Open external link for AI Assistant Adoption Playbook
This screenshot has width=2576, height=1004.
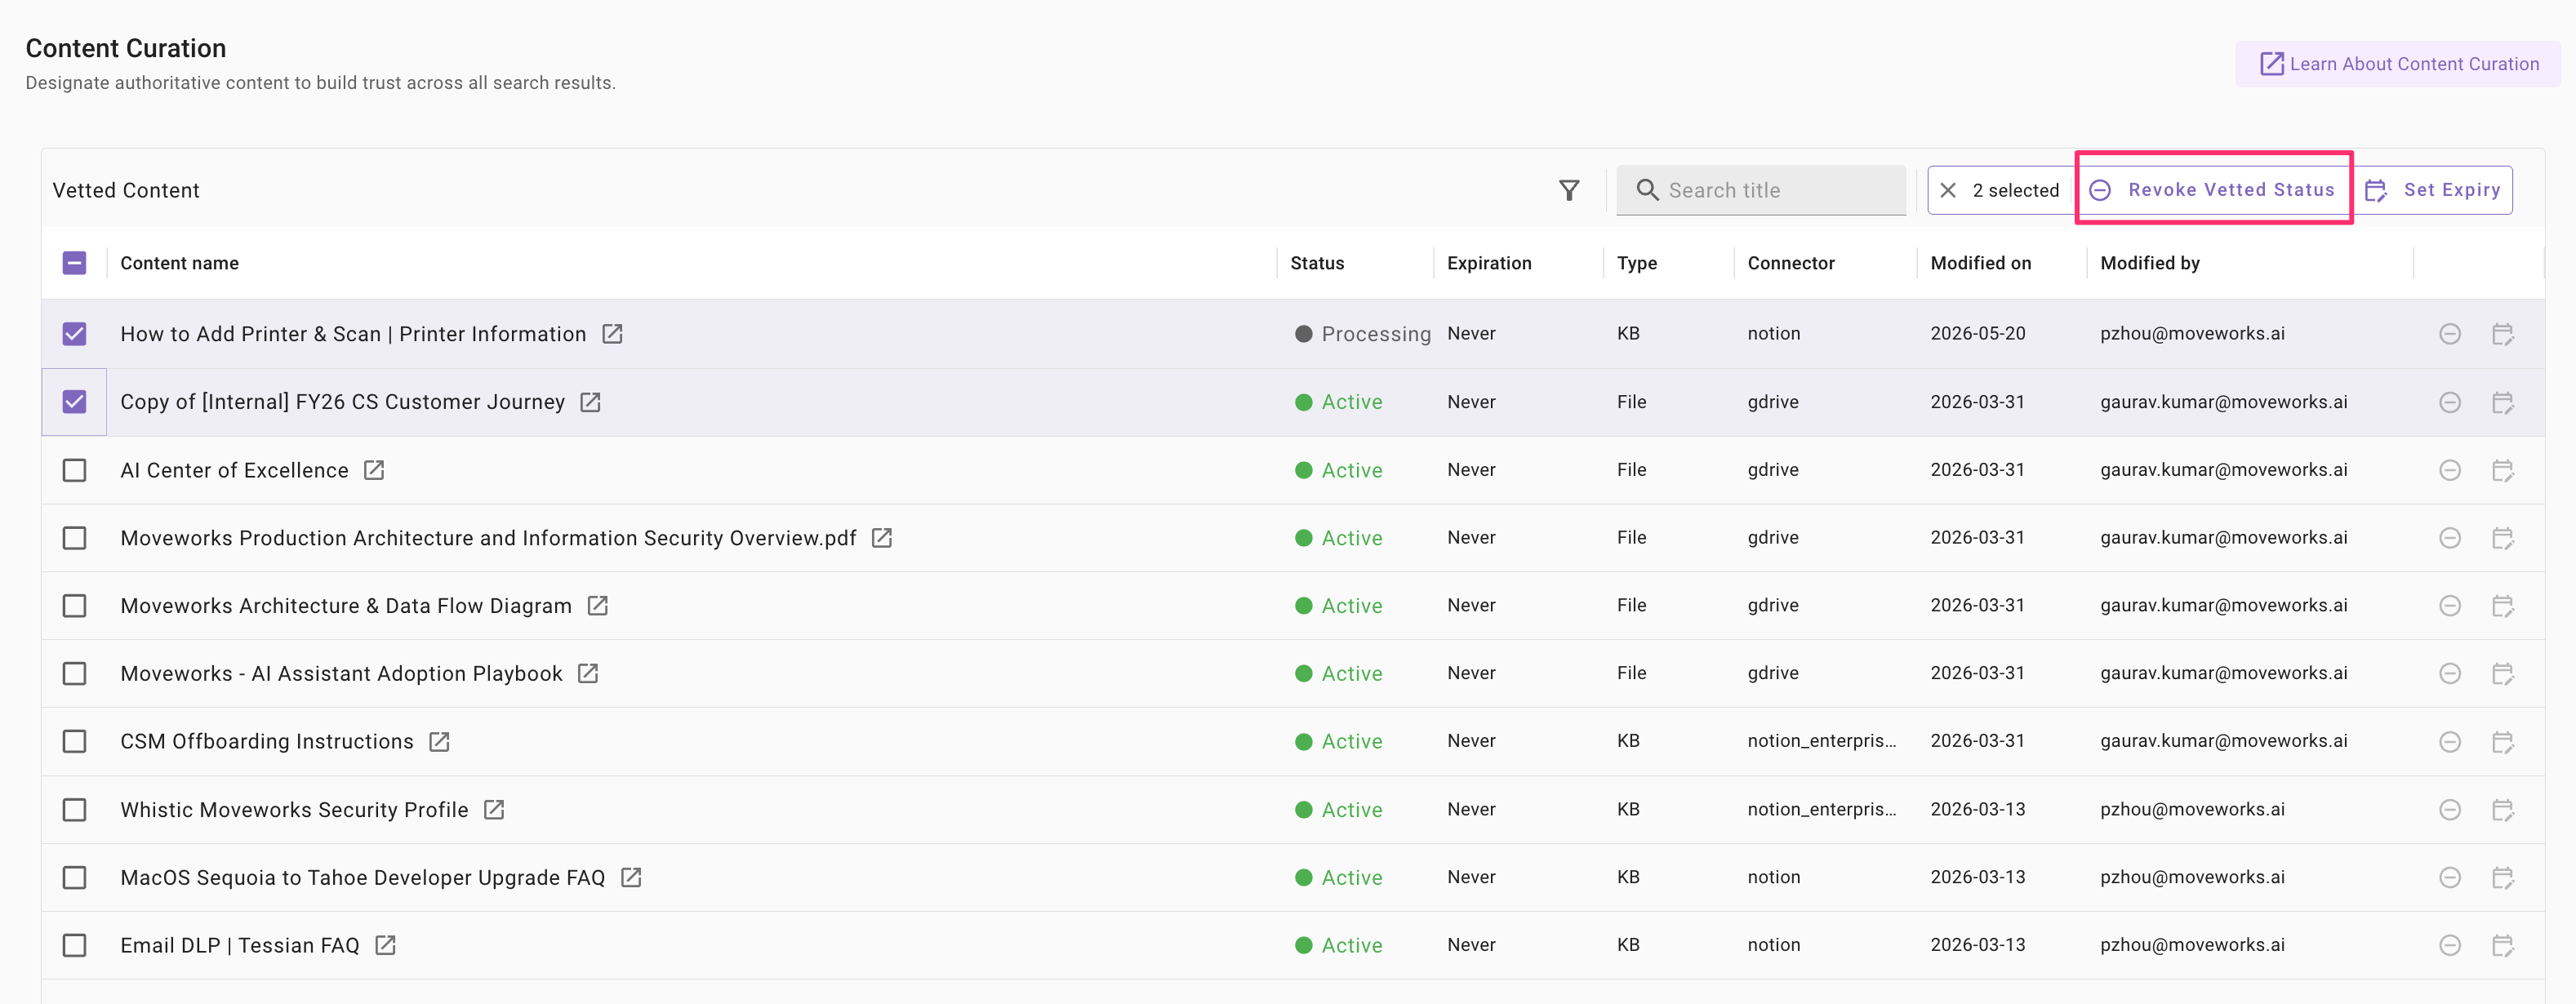tap(588, 674)
